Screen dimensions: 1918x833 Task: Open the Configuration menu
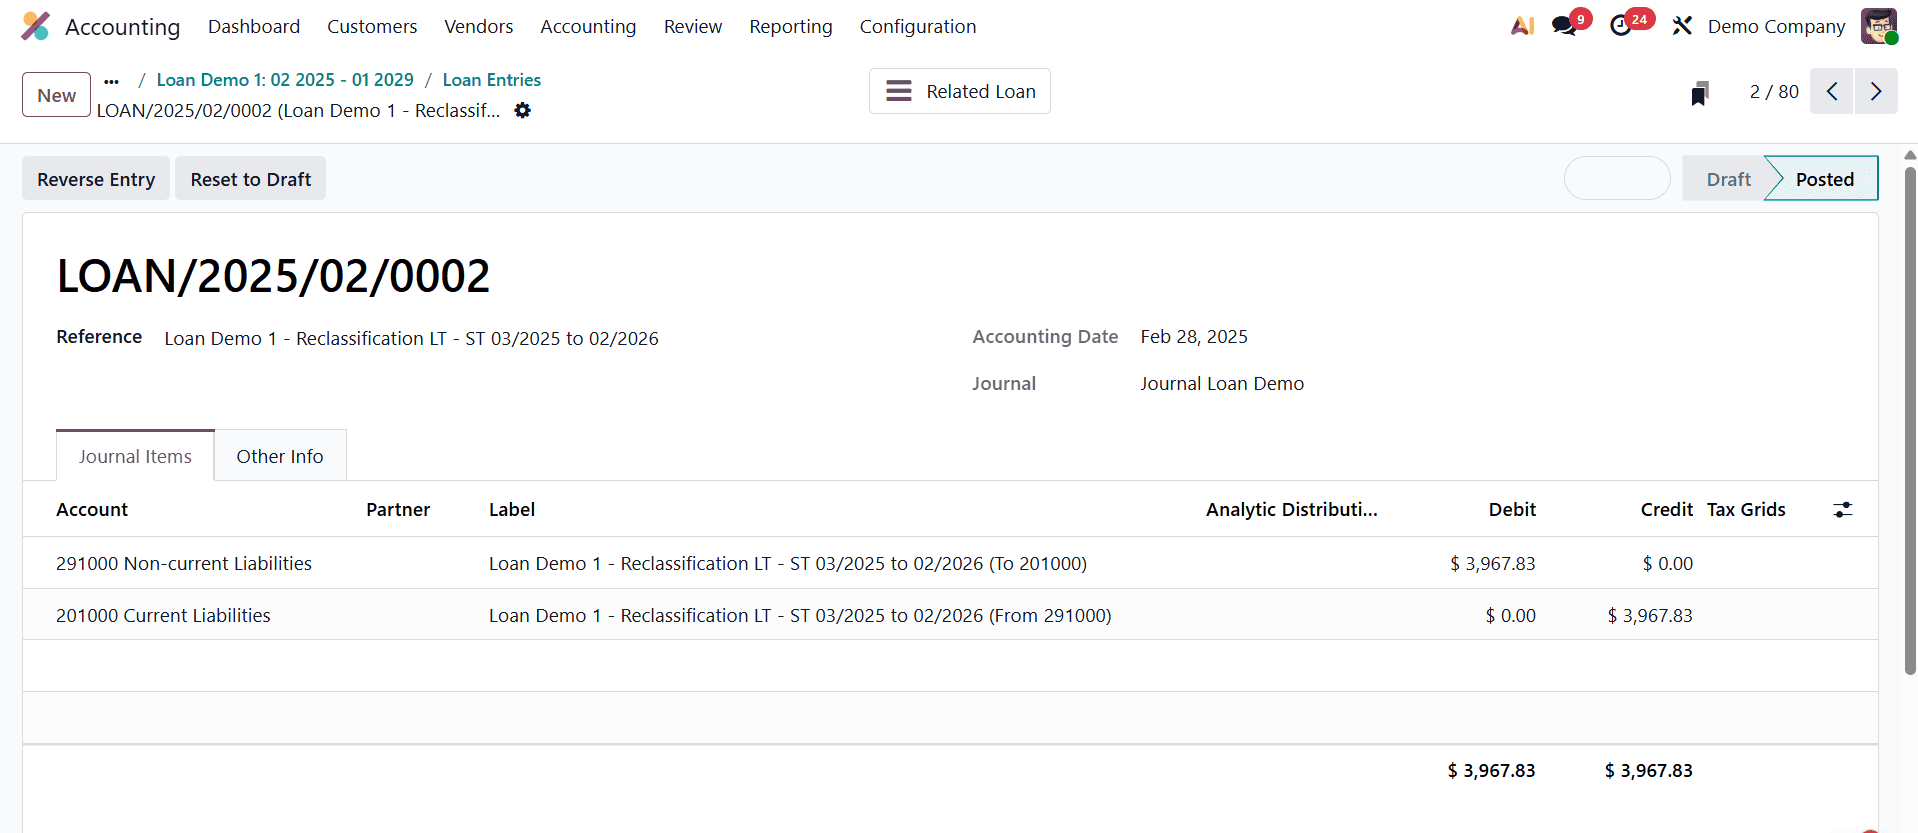click(x=917, y=27)
